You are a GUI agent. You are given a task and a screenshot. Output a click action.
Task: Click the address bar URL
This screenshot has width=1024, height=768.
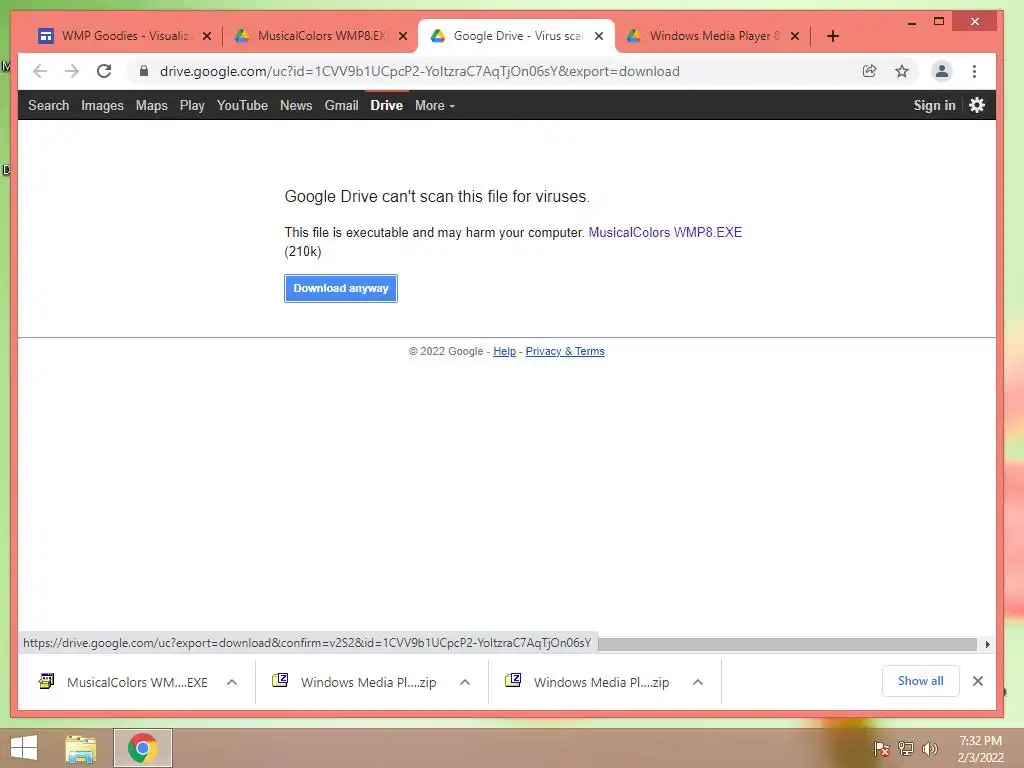(x=419, y=71)
